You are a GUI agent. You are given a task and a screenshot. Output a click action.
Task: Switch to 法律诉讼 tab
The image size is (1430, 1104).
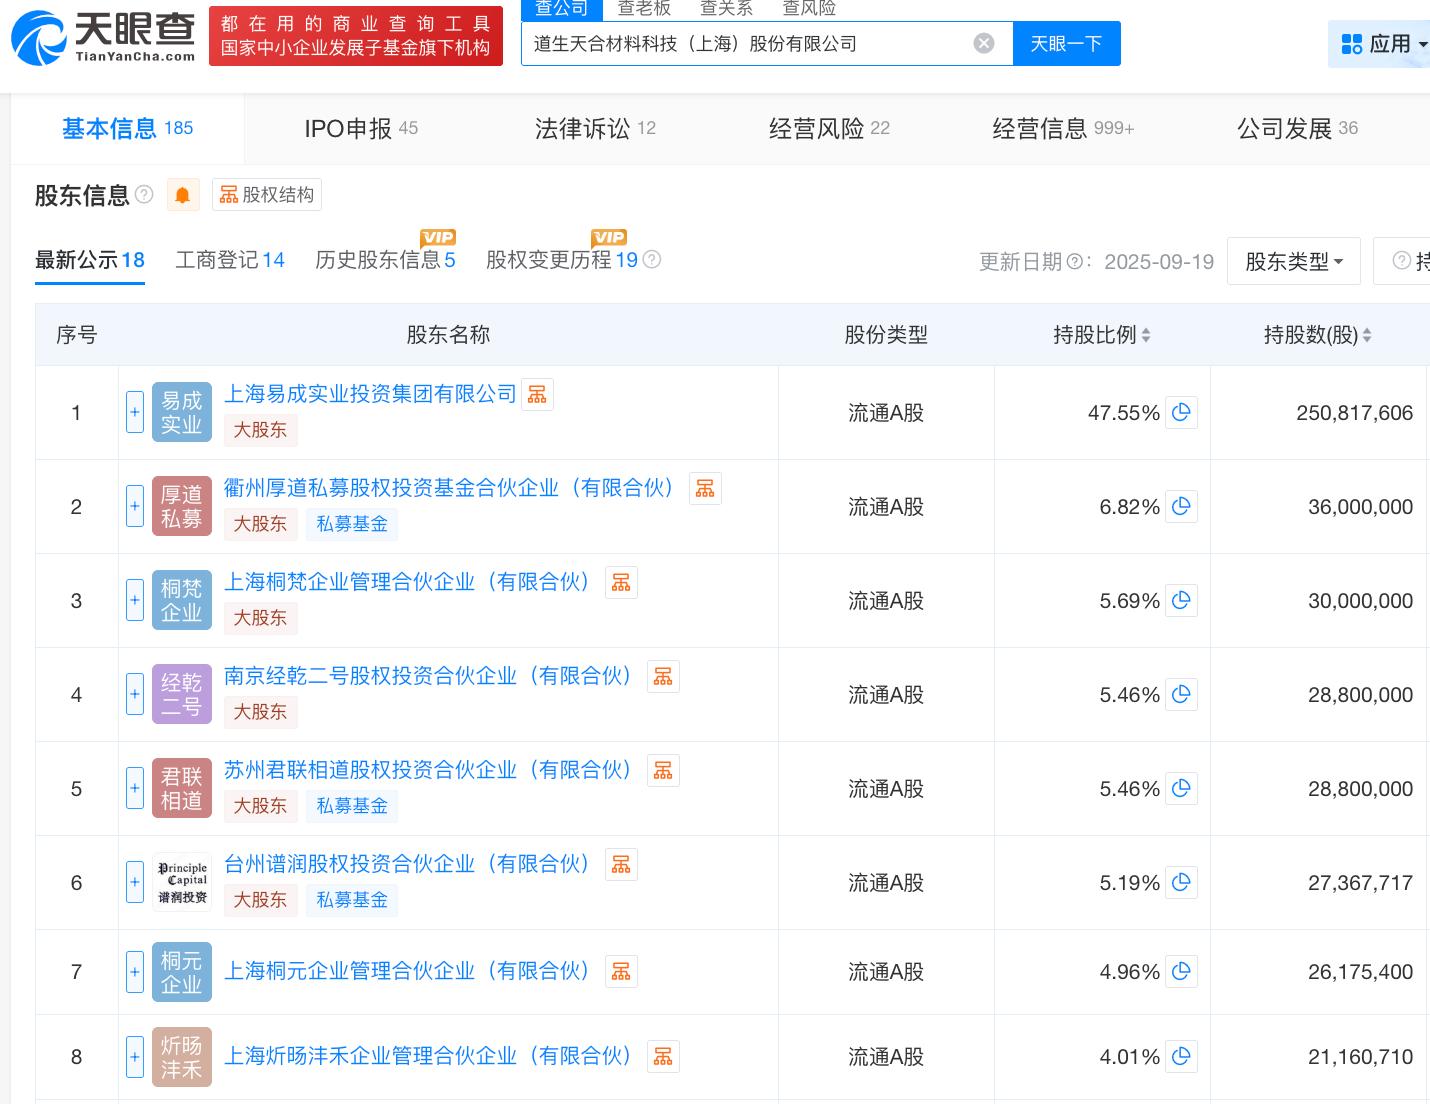(x=594, y=129)
